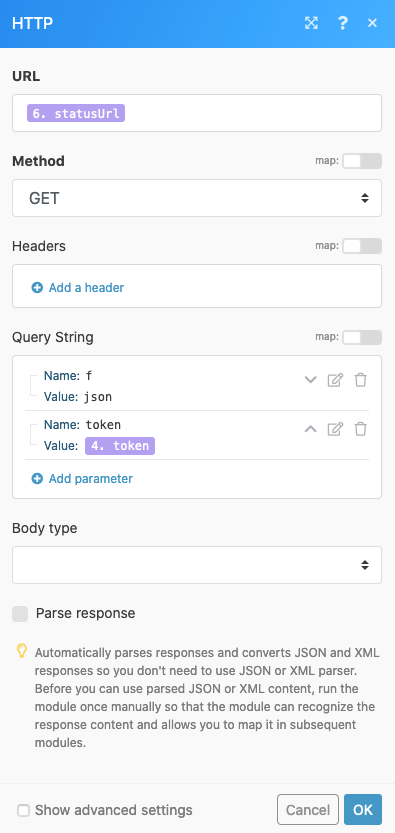Image resolution: width=395 pixels, height=833 pixels.
Task: Open the help question mark icon
Action: point(342,23)
